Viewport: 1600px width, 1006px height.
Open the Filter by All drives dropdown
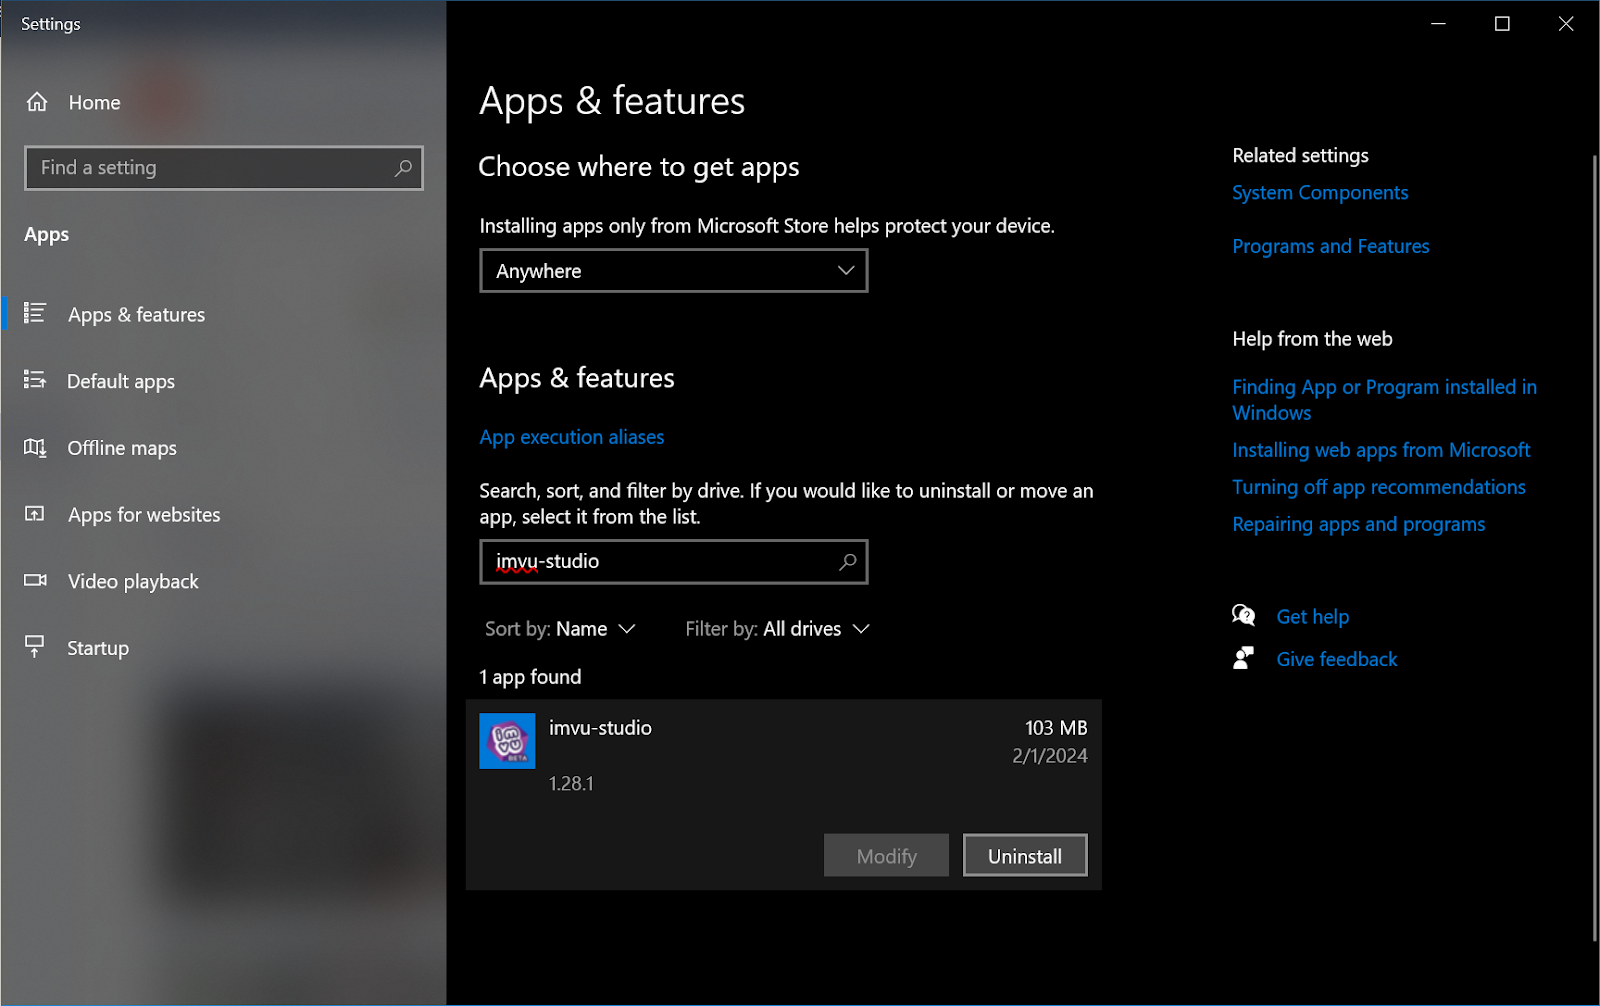tap(778, 629)
